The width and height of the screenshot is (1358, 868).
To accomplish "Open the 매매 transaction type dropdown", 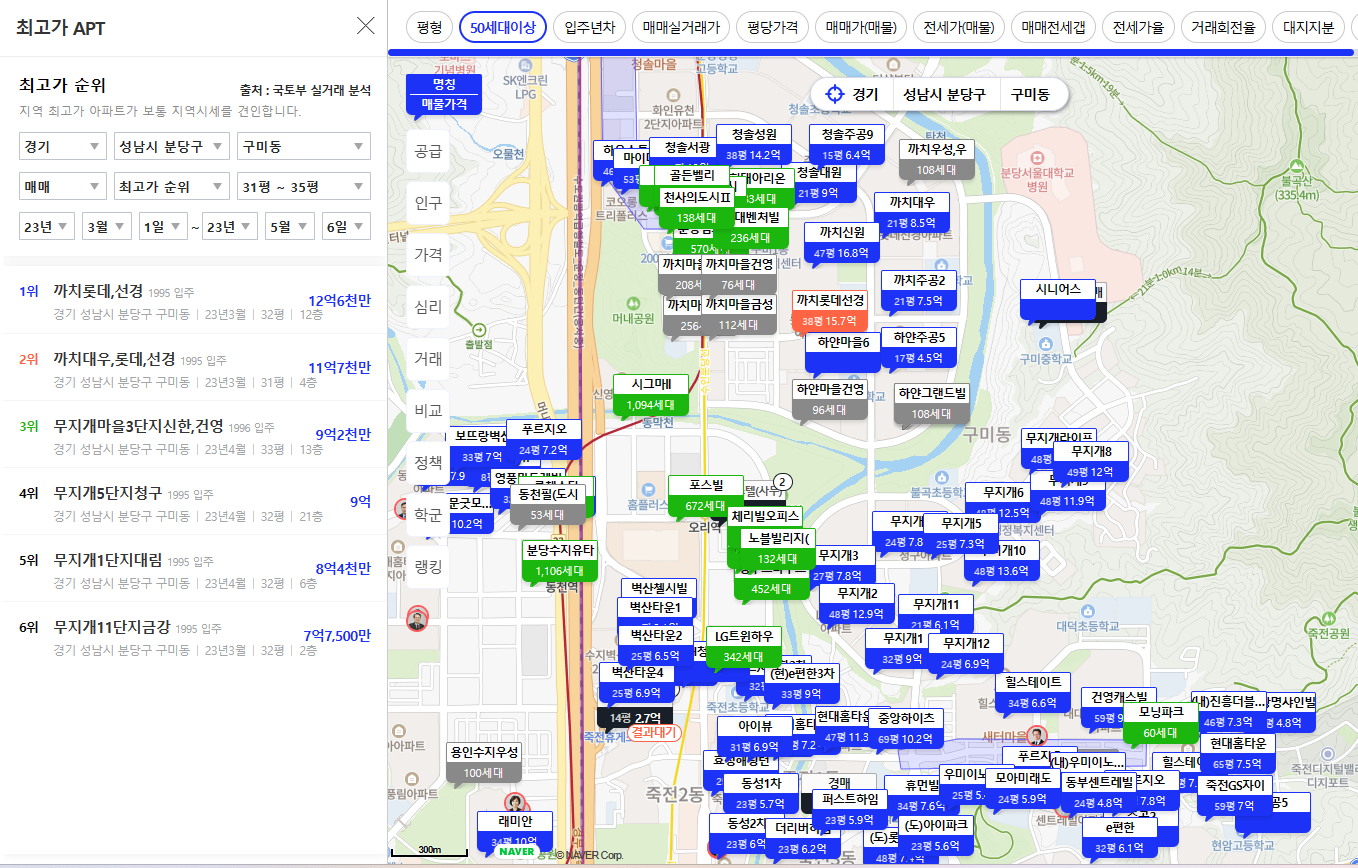I will tap(63, 186).
